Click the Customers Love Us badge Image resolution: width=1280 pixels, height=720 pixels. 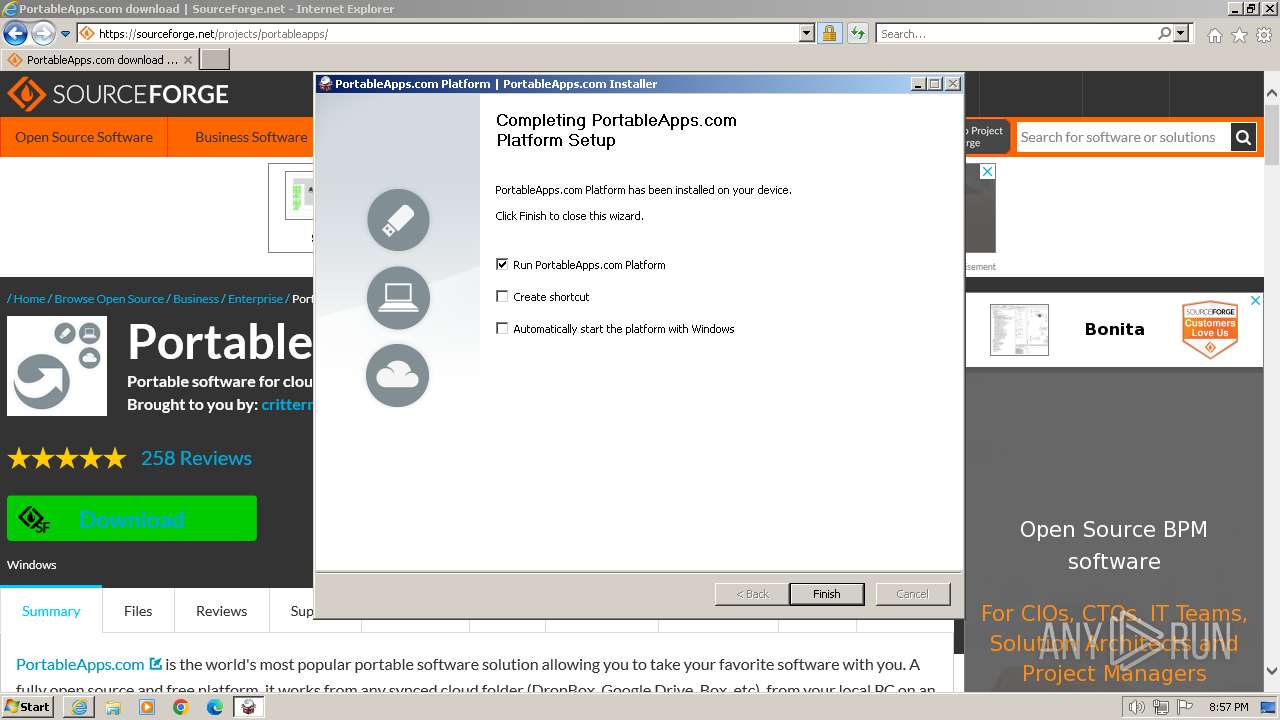pyautogui.click(x=1209, y=329)
